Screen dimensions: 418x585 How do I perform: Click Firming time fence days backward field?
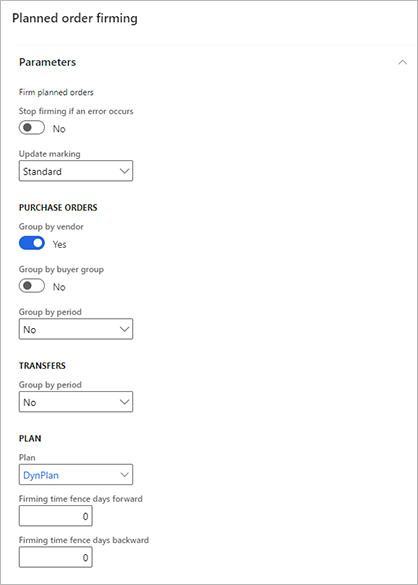[56, 557]
